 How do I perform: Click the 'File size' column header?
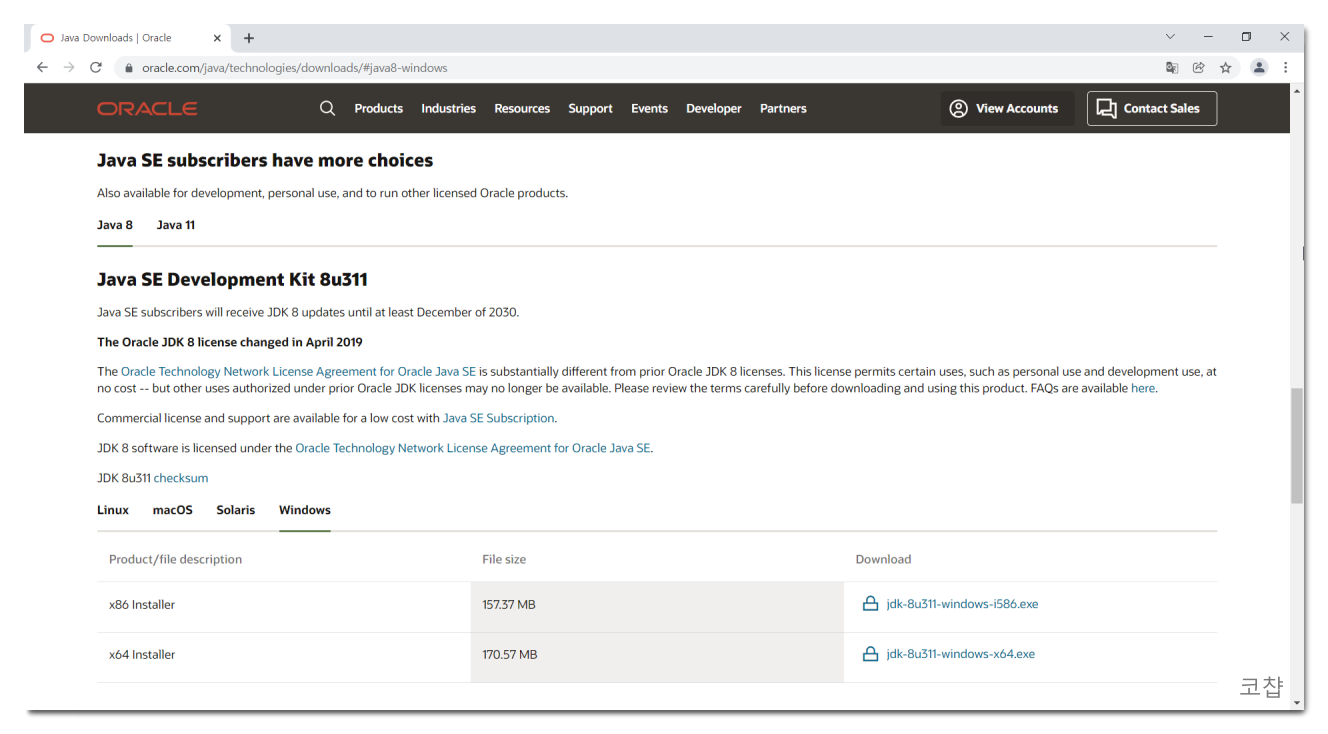[x=504, y=559]
